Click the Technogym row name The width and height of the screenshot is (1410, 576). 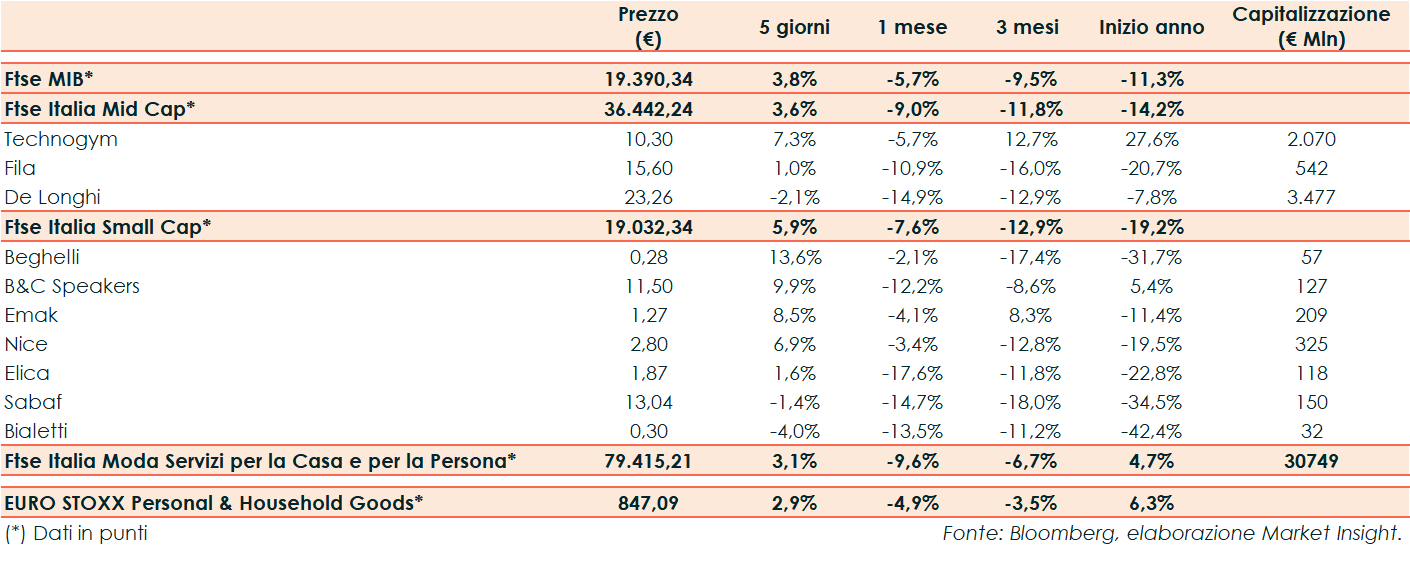tap(61, 139)
